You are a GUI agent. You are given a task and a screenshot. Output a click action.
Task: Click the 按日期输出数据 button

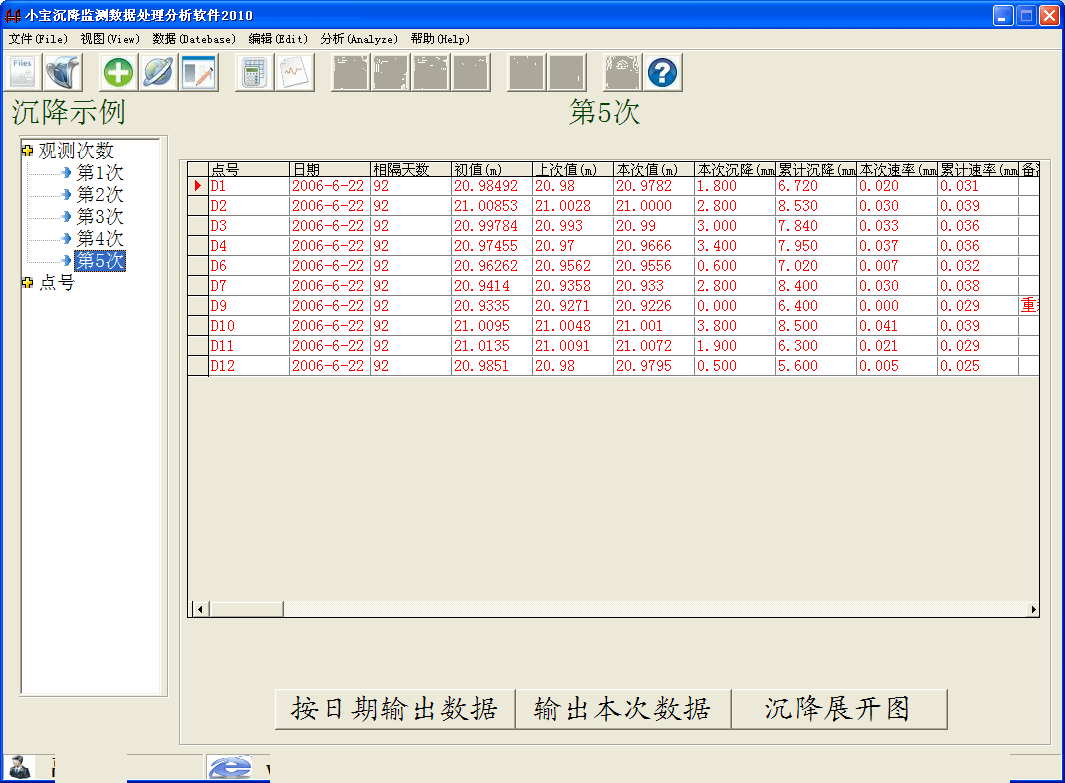(x=394, y=709)
